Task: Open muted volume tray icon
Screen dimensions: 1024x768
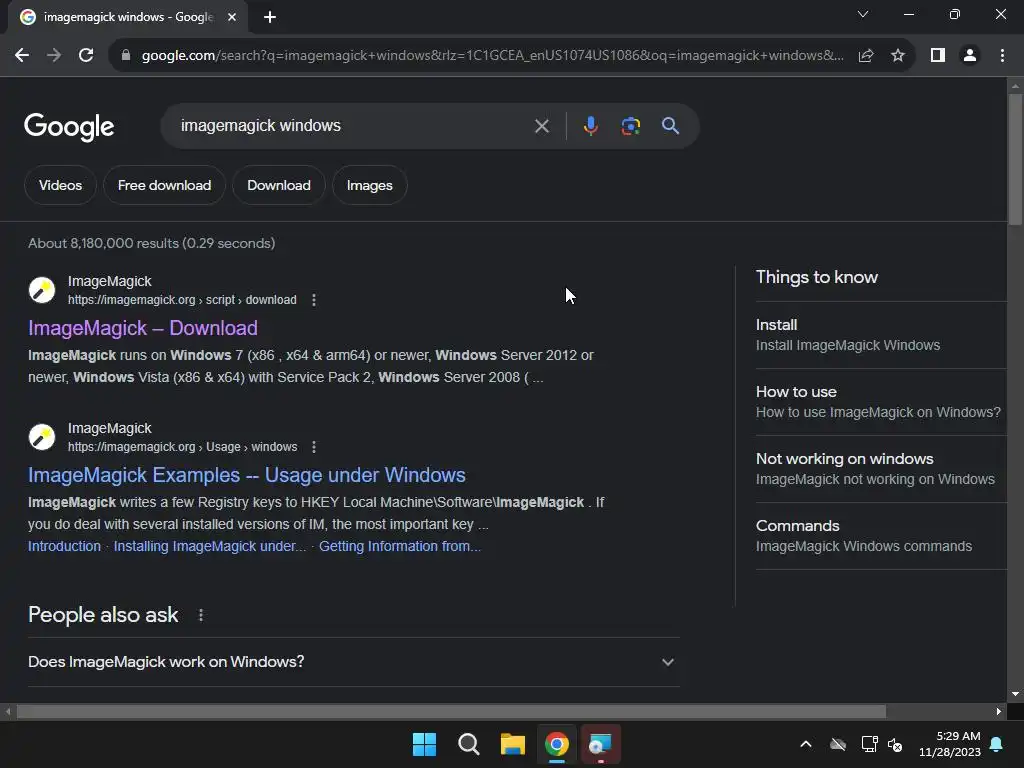Action: (895, 744)
